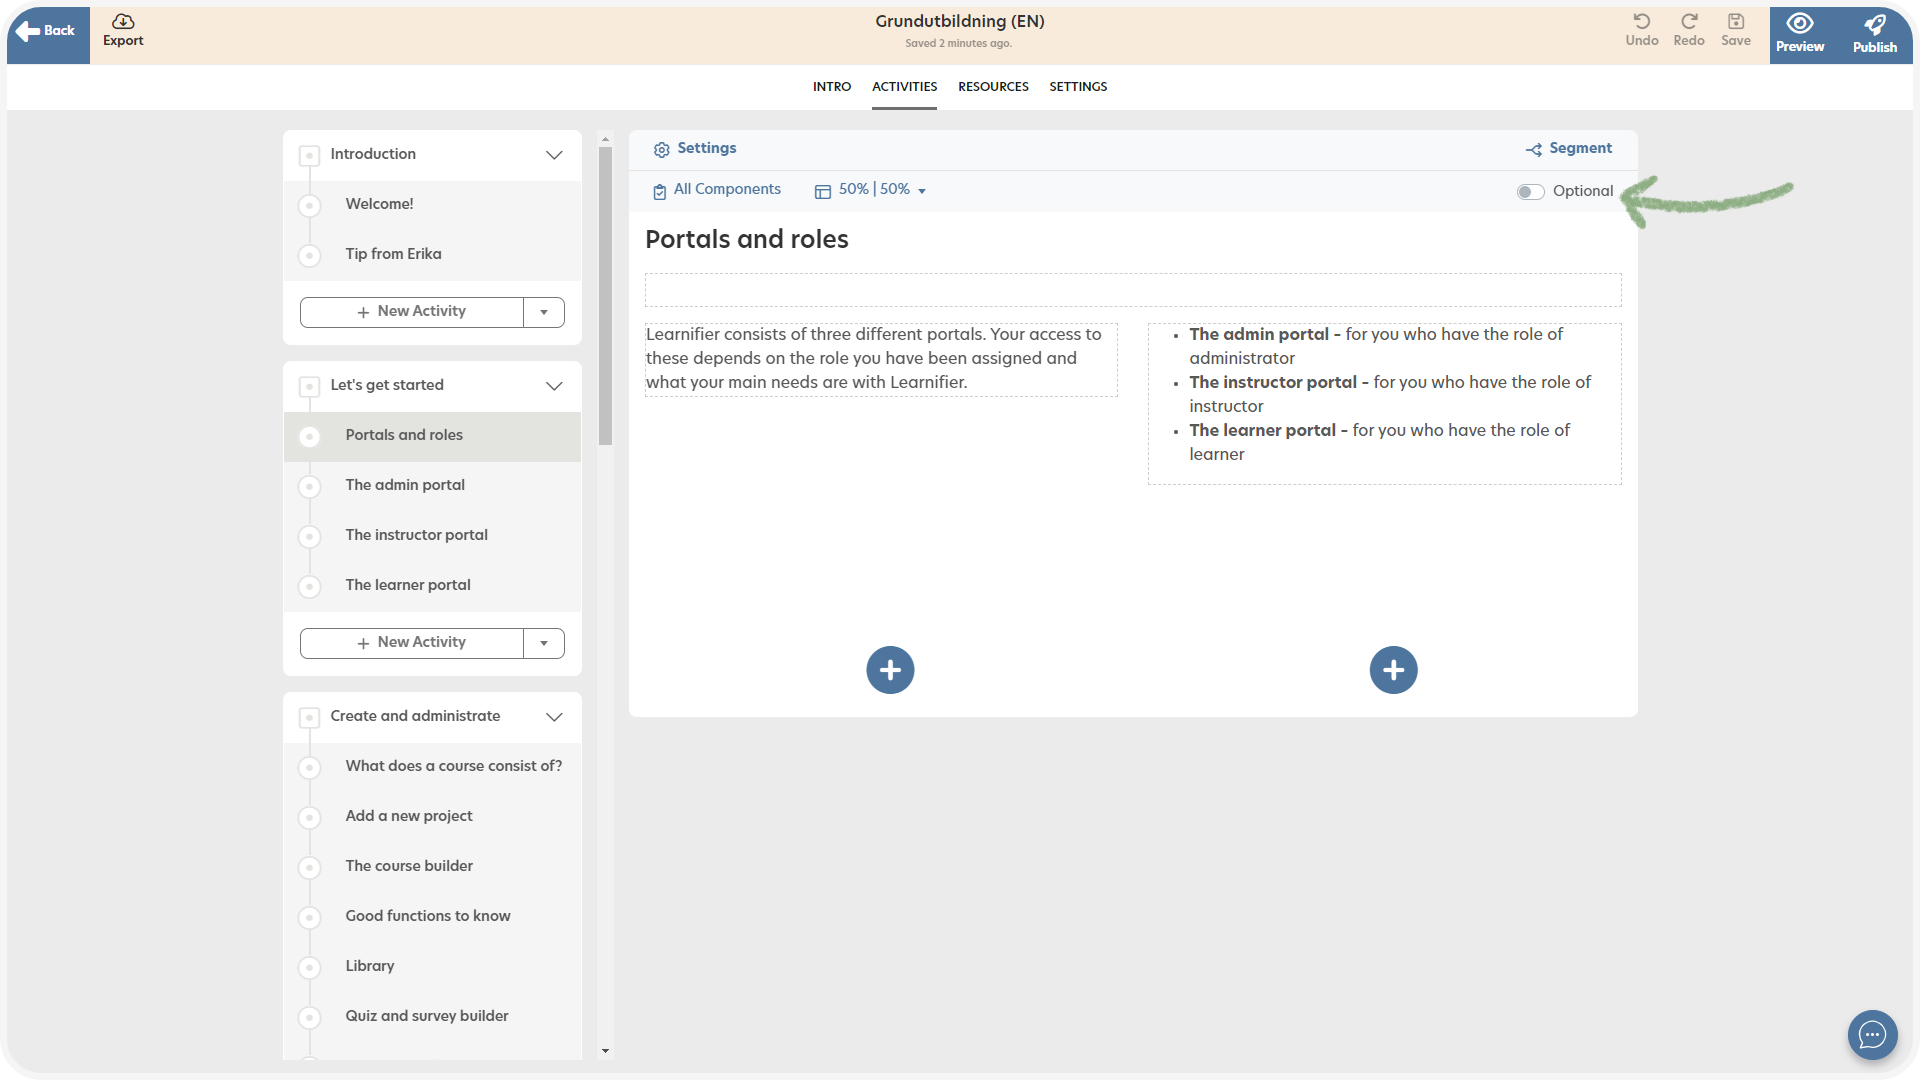
Task: Click the Export cloud icon
Action: coord(123,22)
